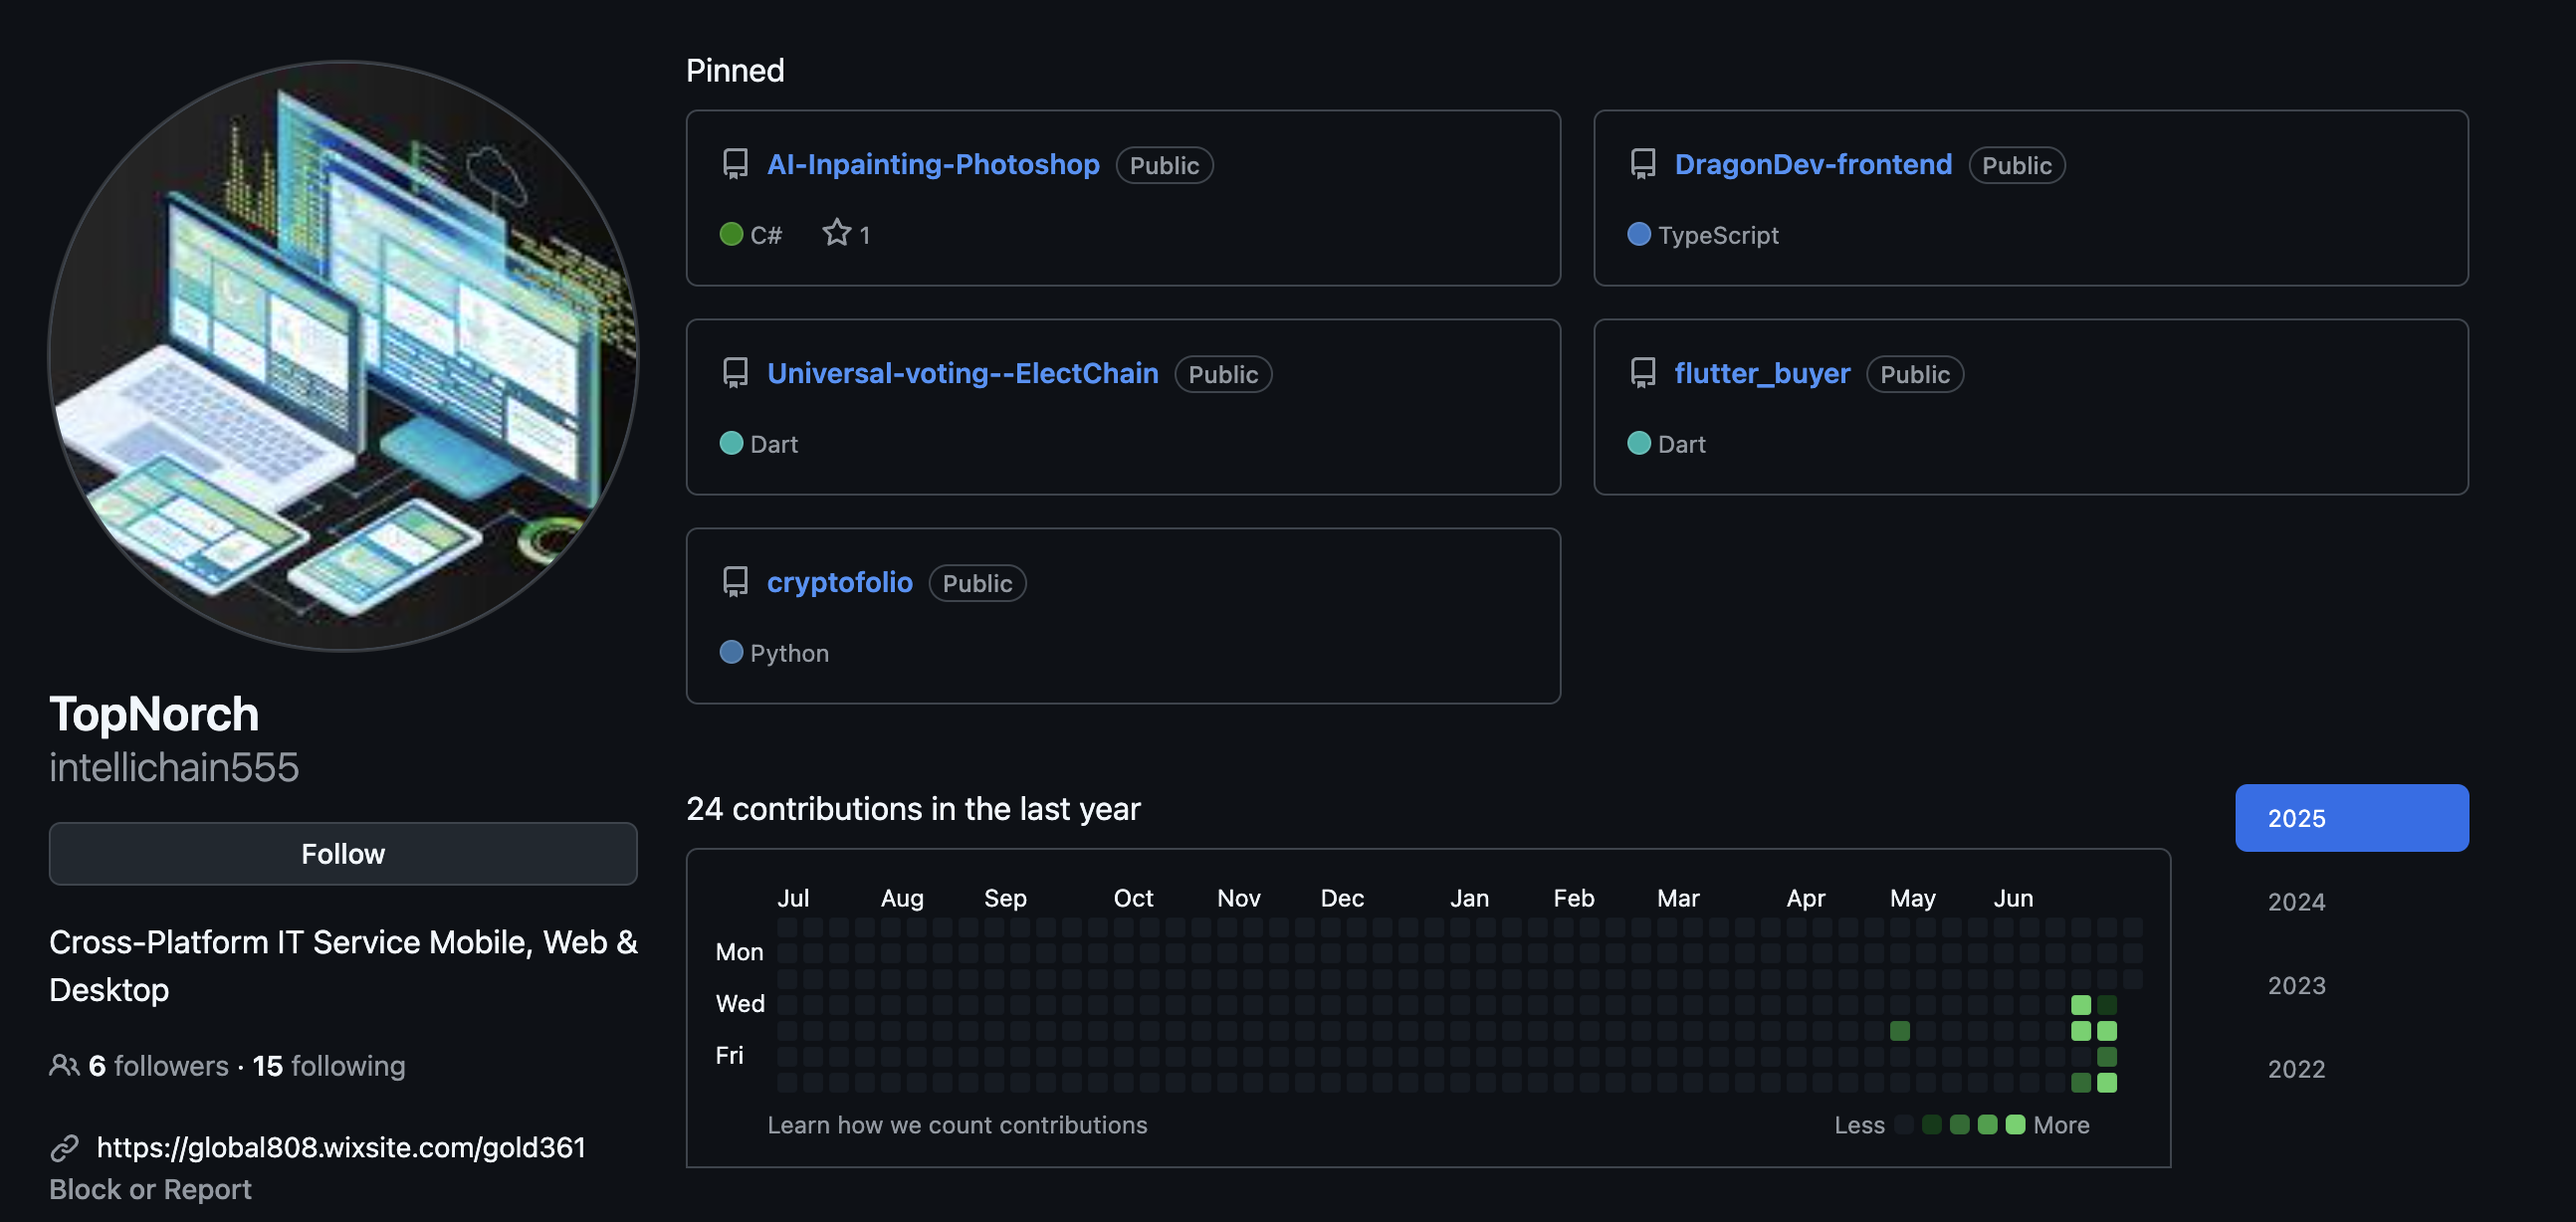Open the global808 wixsite profile URL
This screenshot has width=2576, height=1222.
[341, 1148]
